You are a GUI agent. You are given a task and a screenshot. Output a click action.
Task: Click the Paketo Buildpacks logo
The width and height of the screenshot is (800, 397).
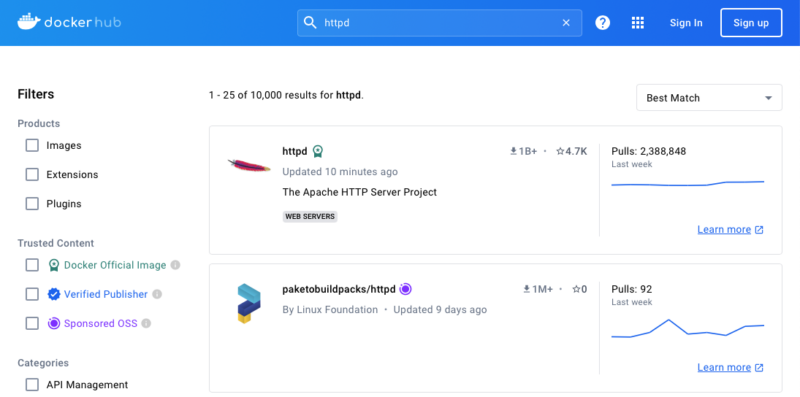click(249, 303)
